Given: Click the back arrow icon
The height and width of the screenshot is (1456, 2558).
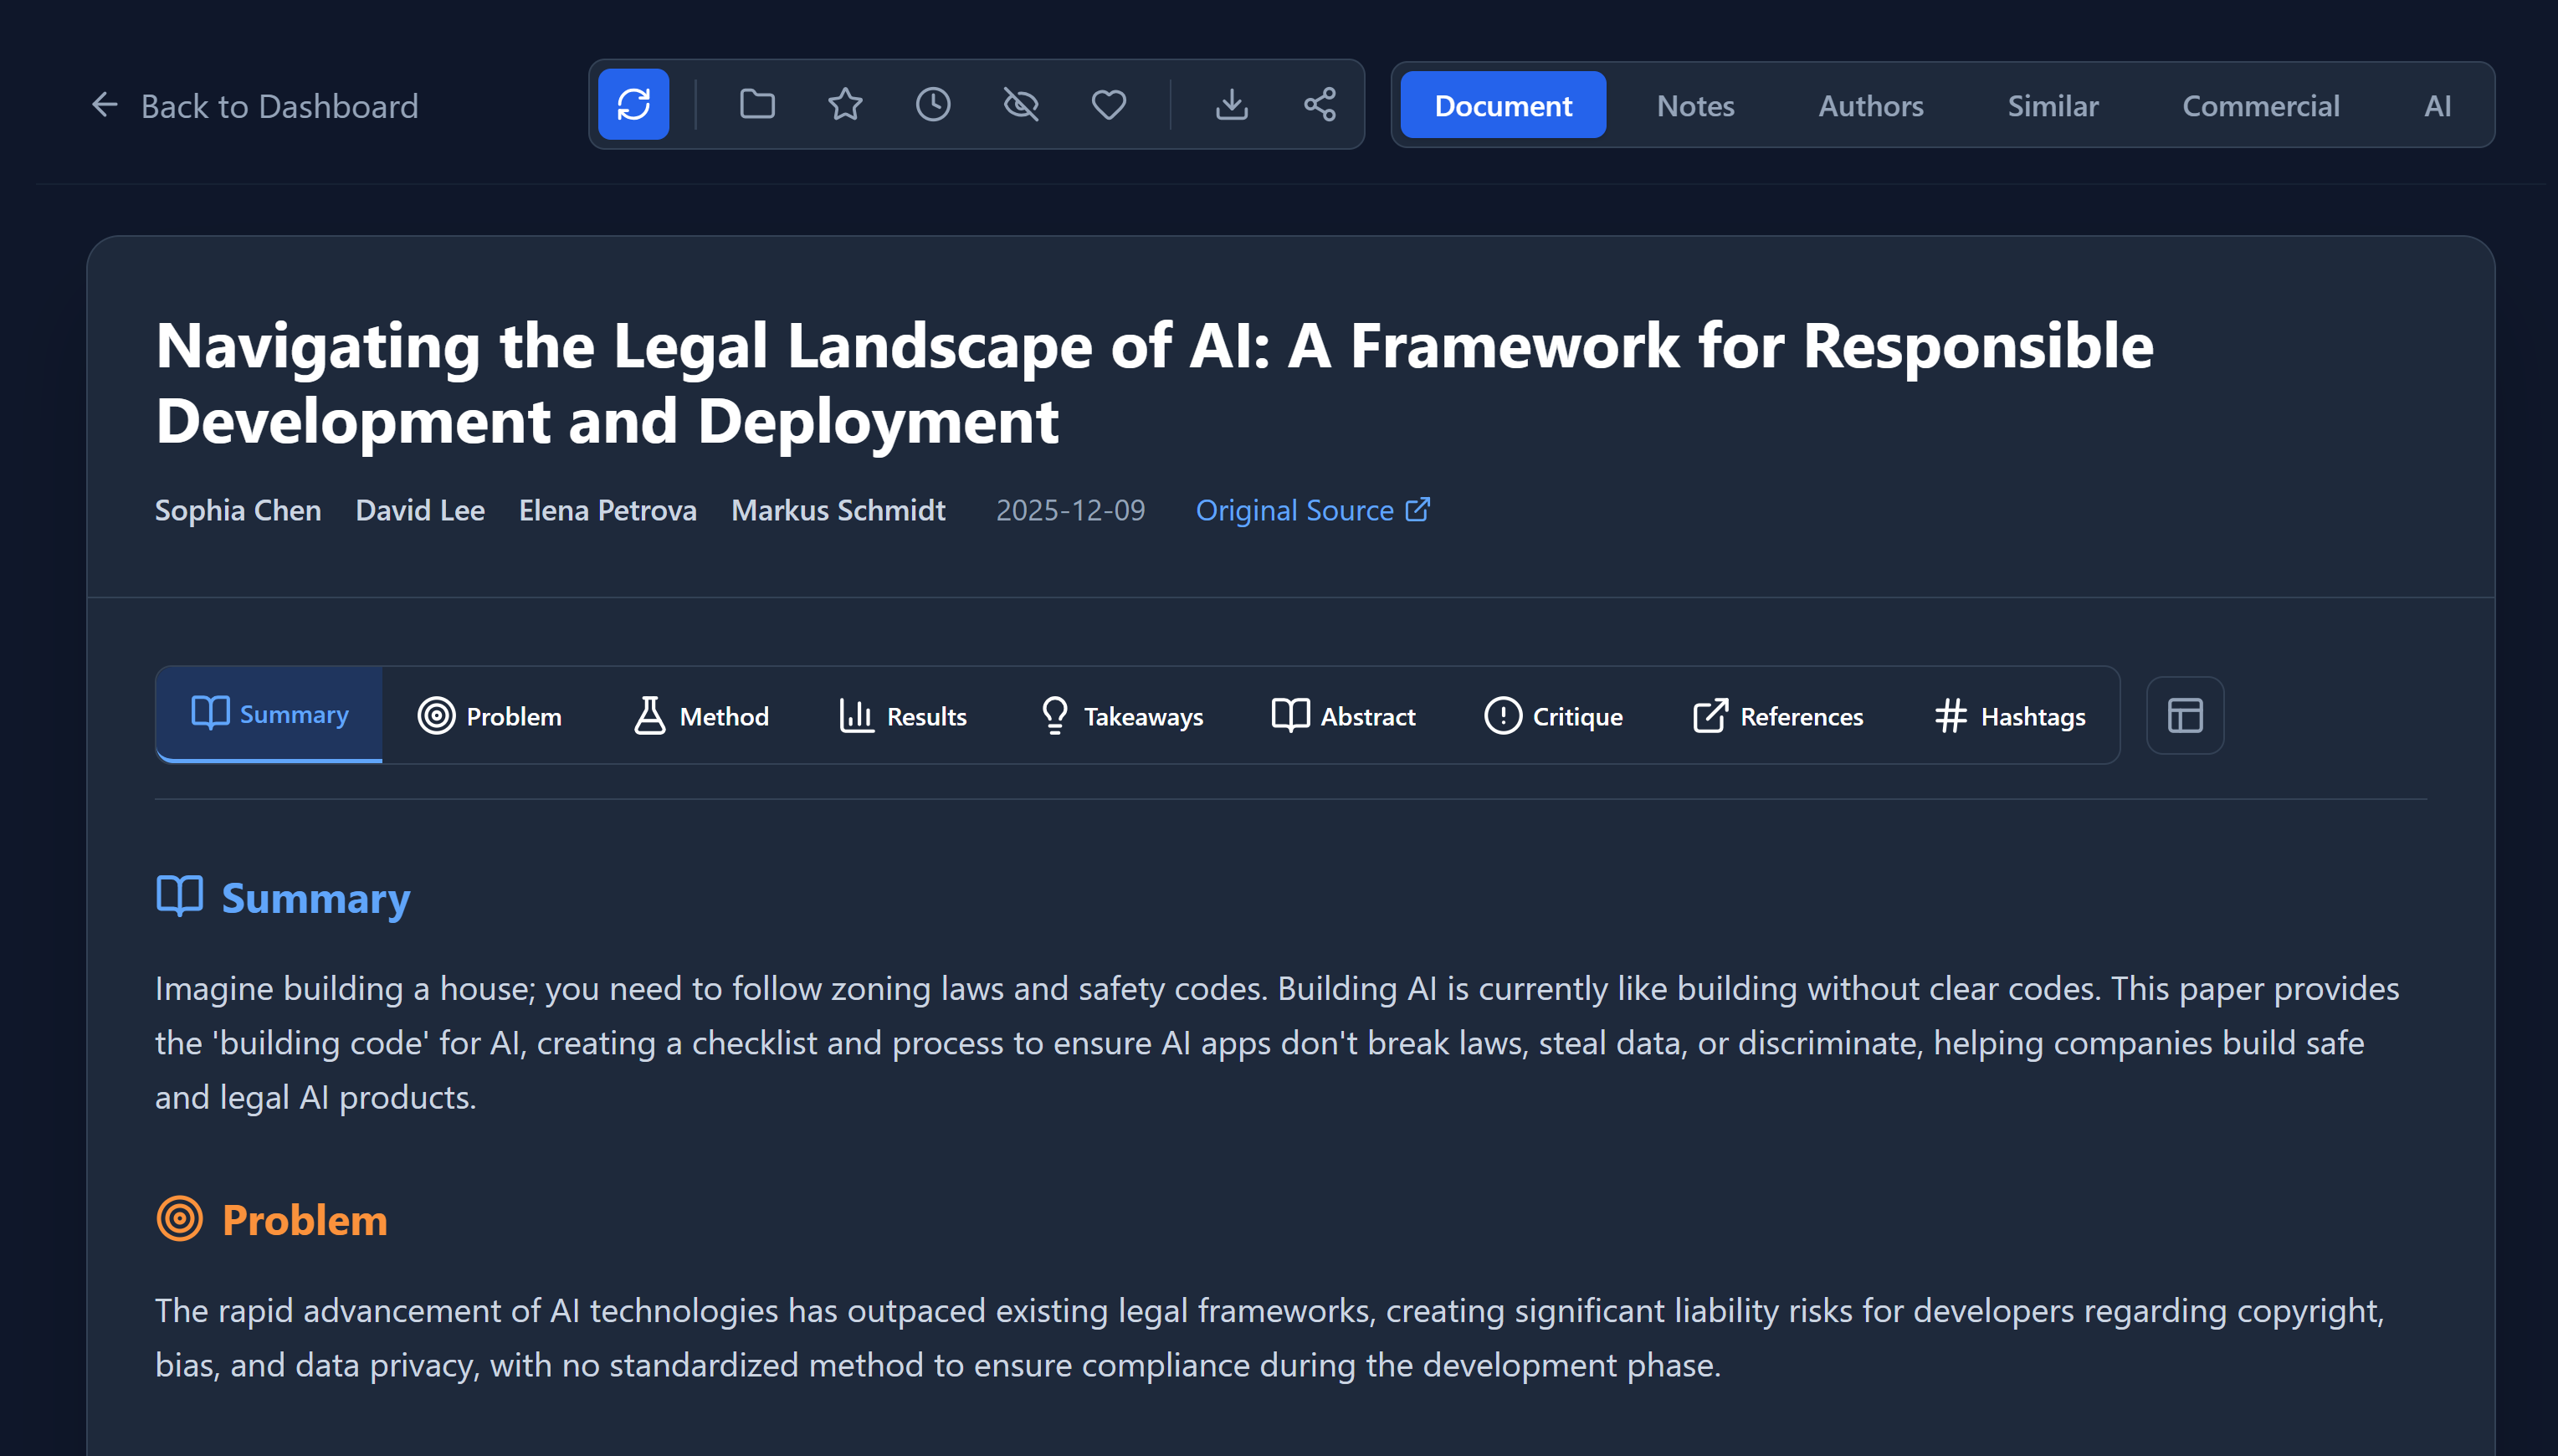Looking at the screenshot, I should coord(104,105).
